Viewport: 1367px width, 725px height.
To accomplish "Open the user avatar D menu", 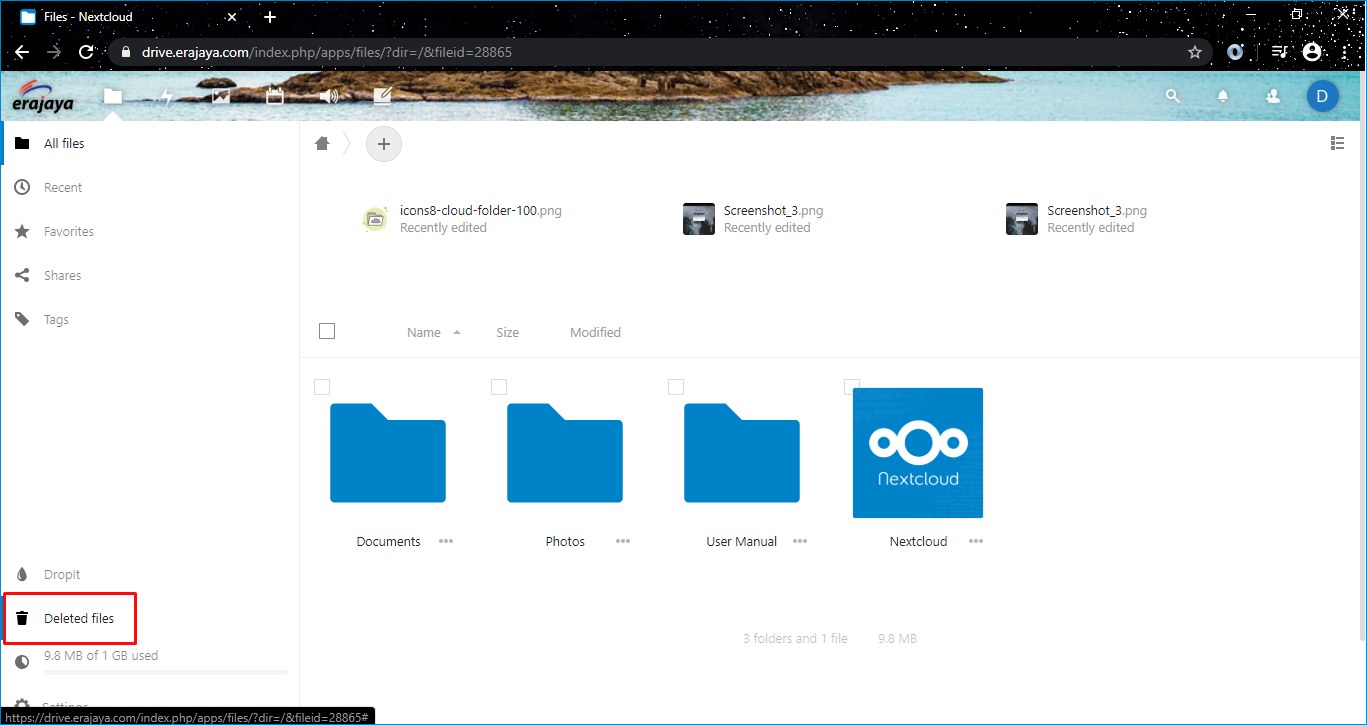I will point(1322,96).
